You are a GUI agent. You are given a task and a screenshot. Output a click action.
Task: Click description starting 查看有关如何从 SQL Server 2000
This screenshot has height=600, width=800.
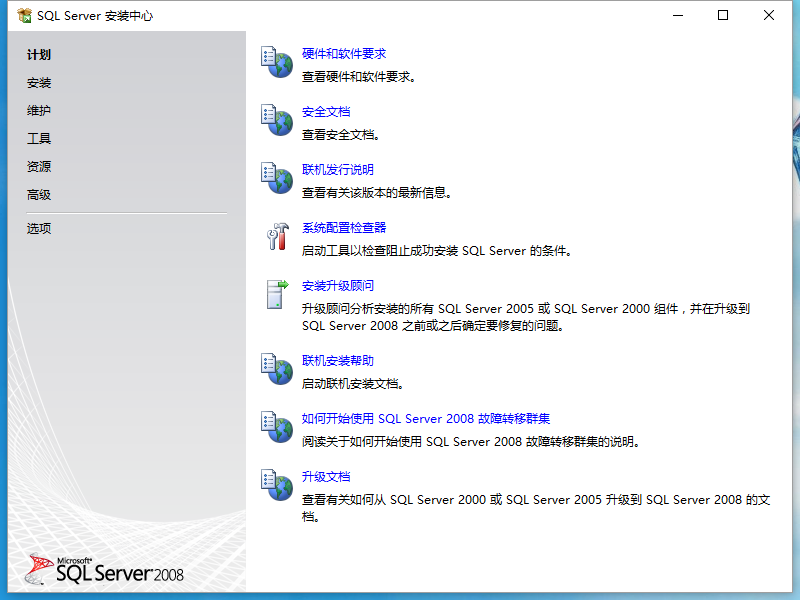tap(536, 508)
